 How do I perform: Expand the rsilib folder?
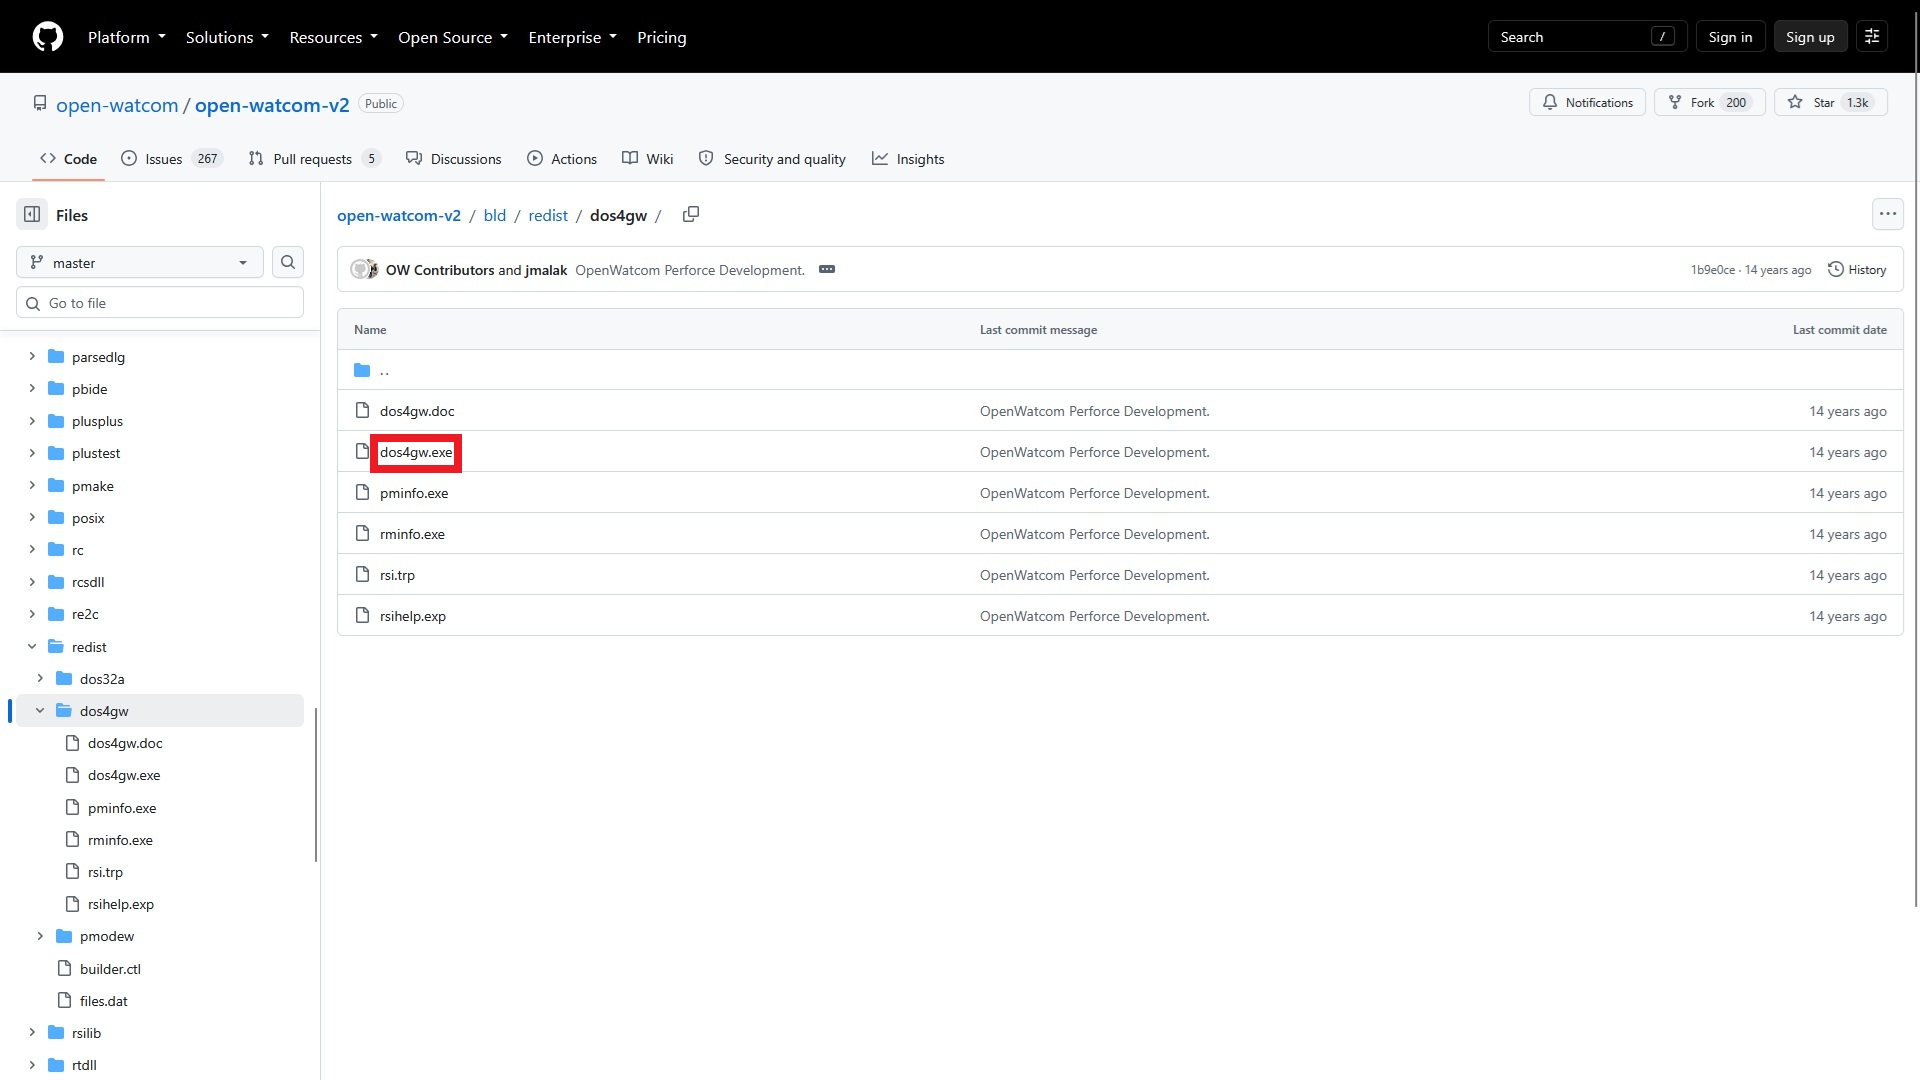pyautogui.click(x=32, y=1033)
